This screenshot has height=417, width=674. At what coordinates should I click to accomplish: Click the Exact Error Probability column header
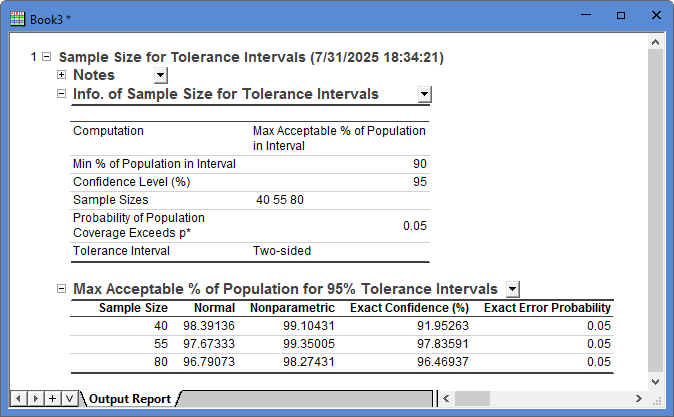547,308
